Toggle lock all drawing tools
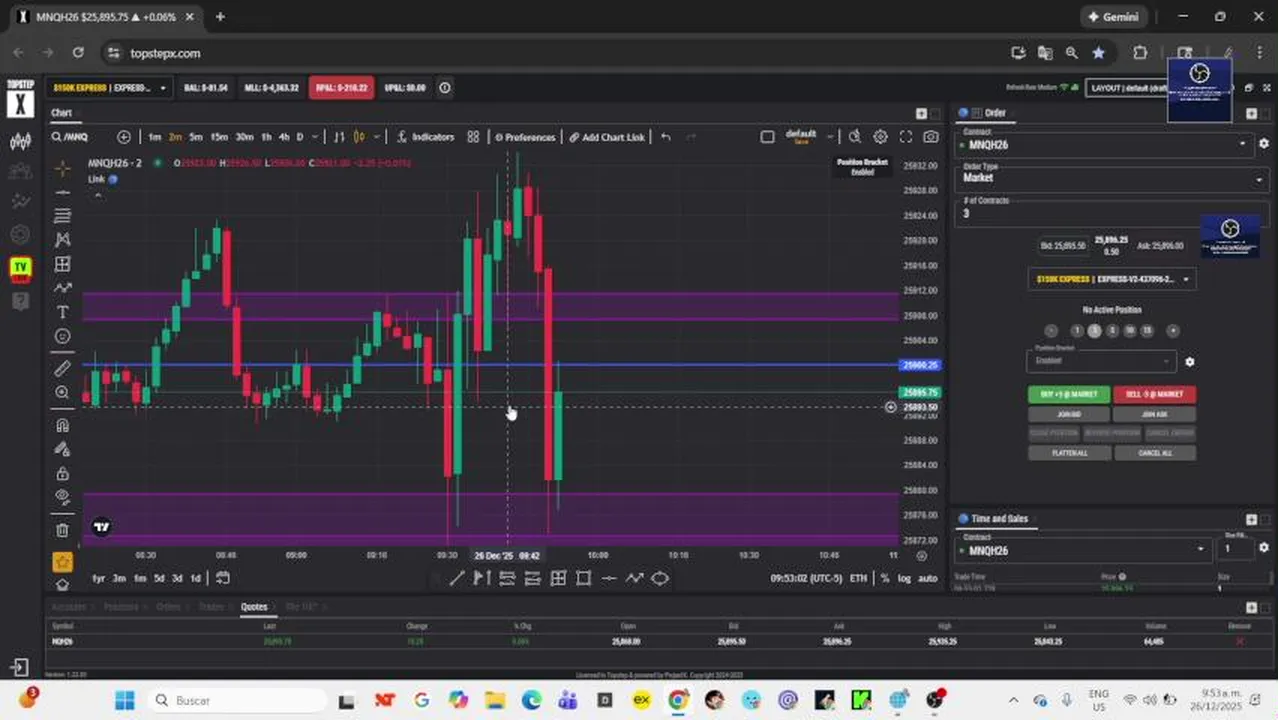The width and height of the screenshot is (1278, 720). [62, 473]
